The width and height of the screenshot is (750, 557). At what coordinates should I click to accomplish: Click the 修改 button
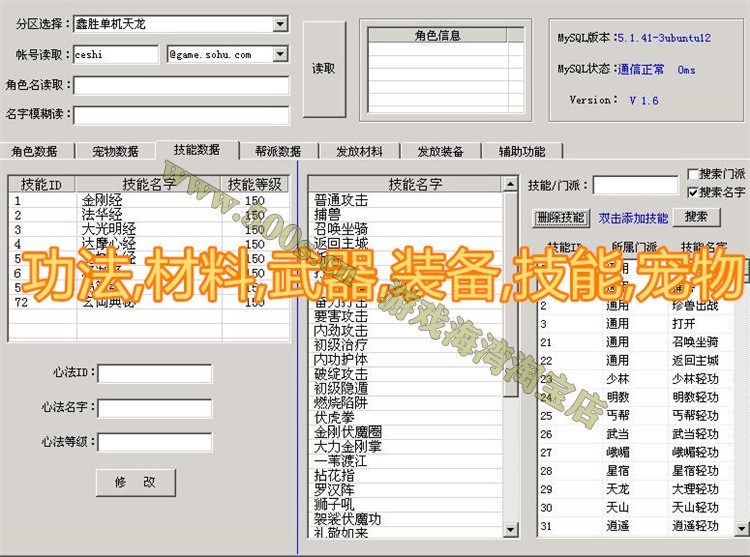pos(135,482)
